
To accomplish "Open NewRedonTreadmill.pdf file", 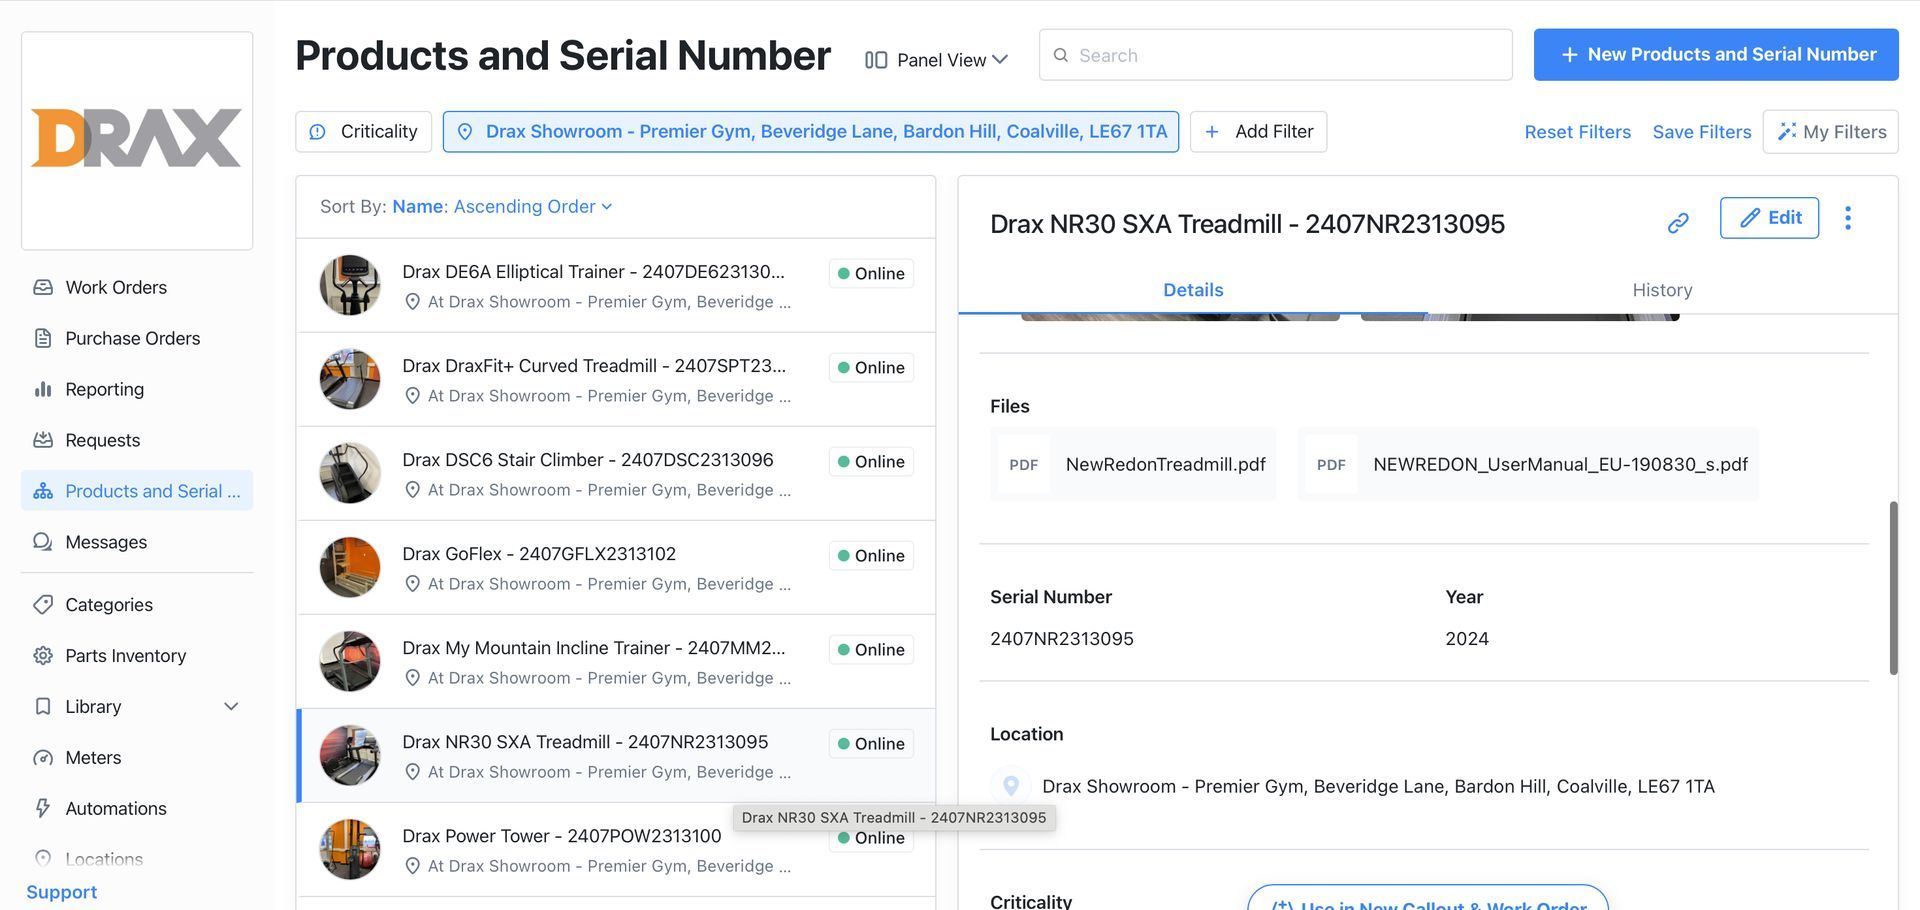I will 1133,464.
